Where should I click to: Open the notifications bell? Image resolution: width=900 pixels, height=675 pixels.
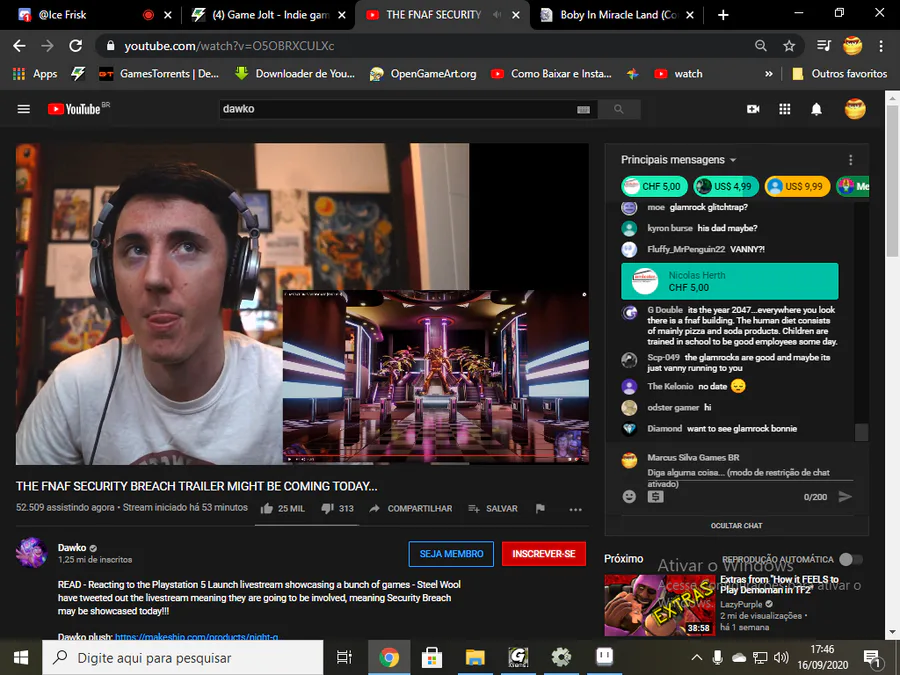click(816, 109)
